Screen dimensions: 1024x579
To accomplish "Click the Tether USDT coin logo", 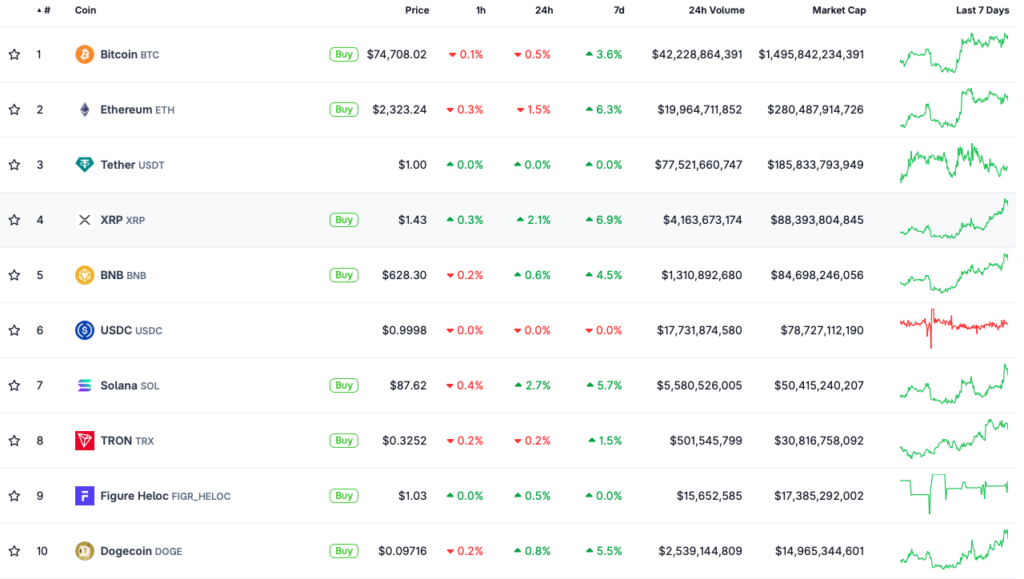I will pos(85,164).
